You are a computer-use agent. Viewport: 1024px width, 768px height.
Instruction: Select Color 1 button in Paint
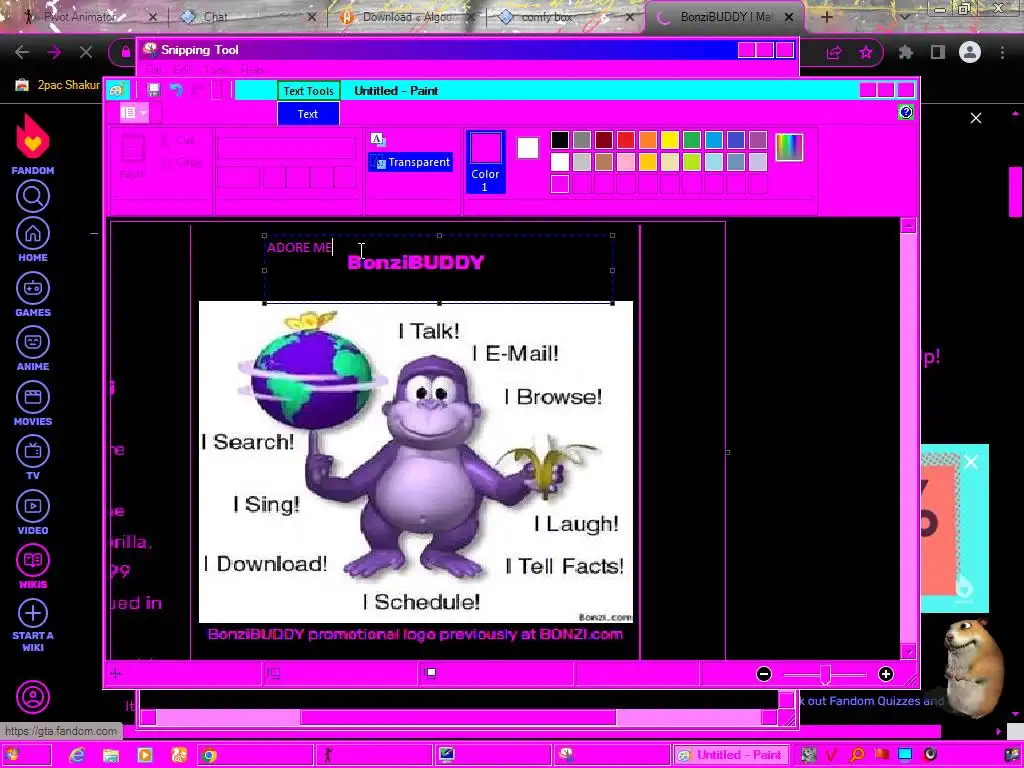[485, 162]
